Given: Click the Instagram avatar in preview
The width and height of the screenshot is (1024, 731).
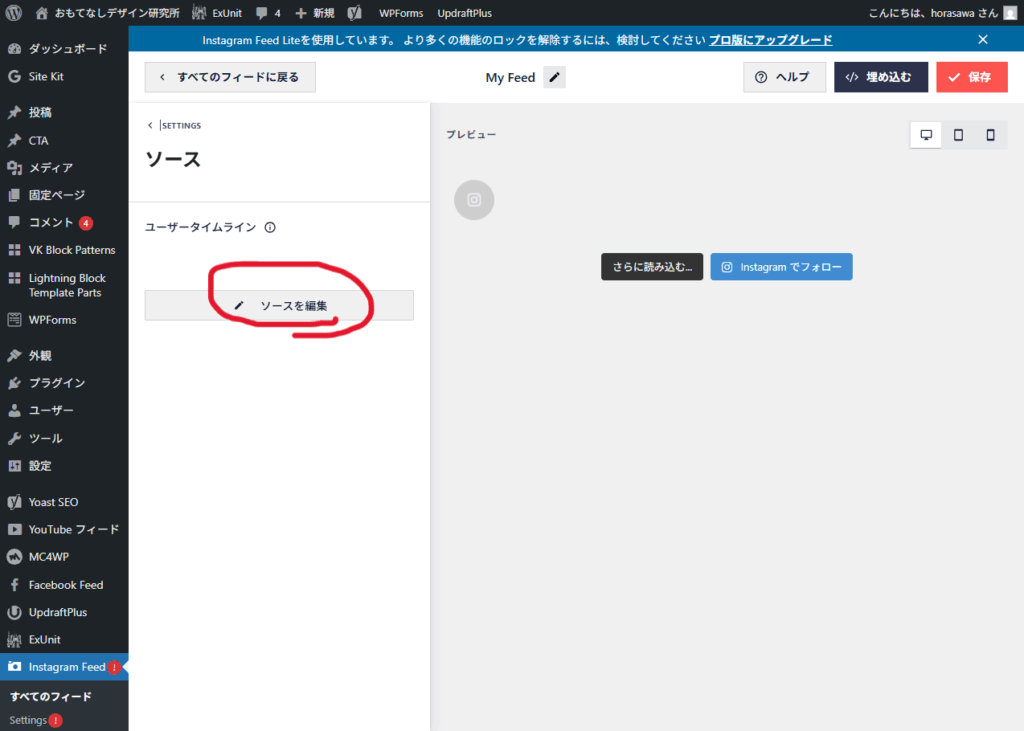Looking at the screenshot, I should [x=474, y=199].
